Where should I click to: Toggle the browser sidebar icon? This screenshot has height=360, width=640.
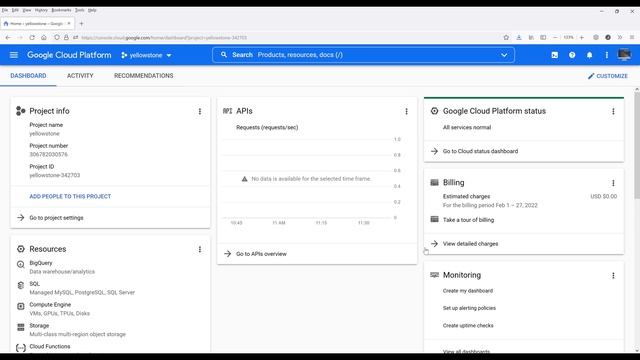pyautogui.click(x=543, y=38)
